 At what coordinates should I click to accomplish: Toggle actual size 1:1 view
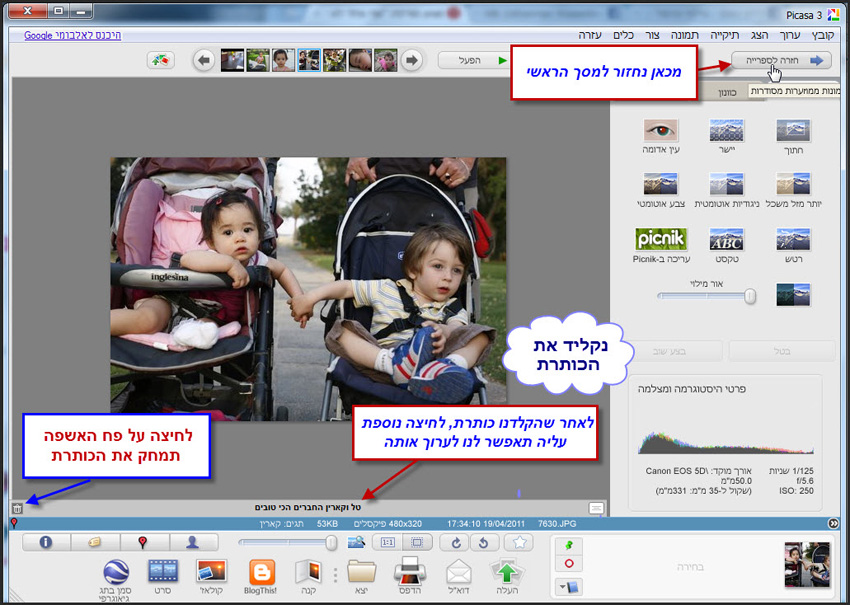click(387, 542)
